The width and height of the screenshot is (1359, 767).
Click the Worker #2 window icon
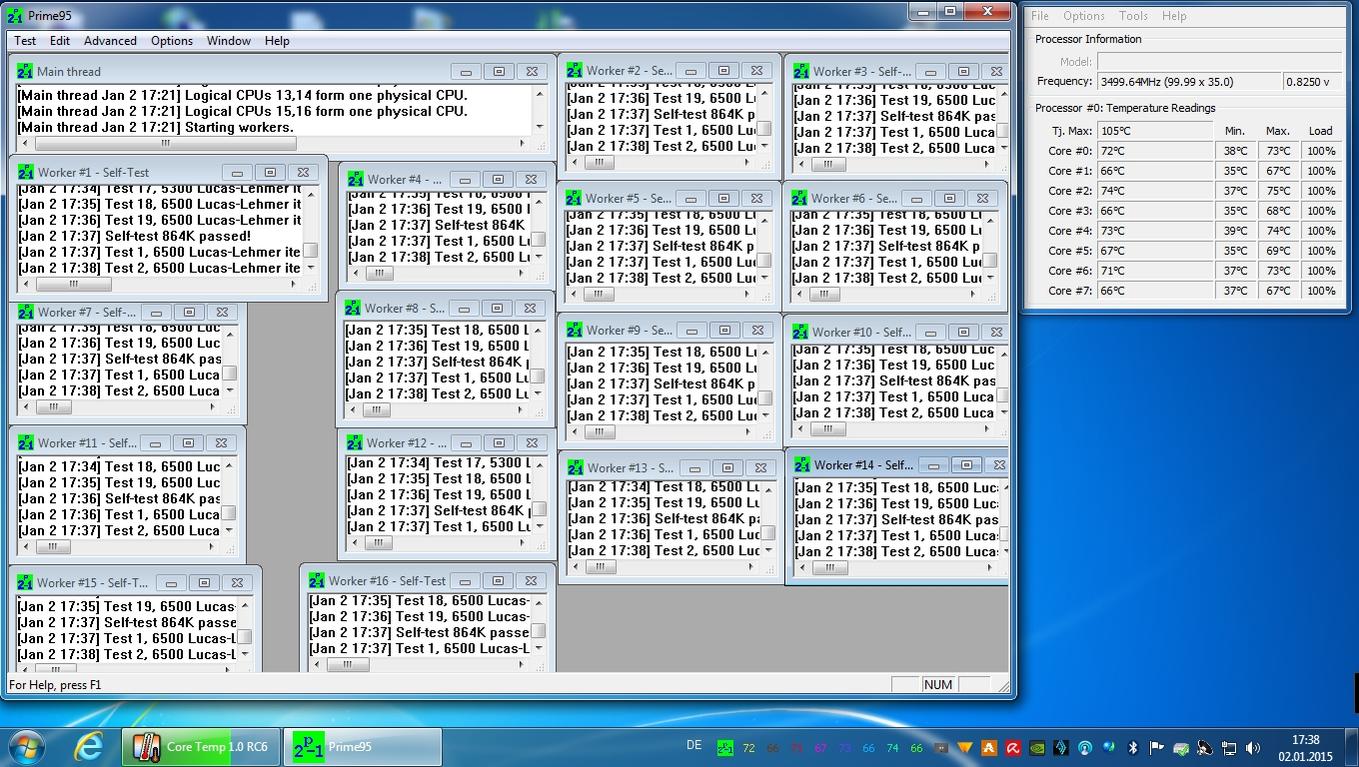coord(574,70)
